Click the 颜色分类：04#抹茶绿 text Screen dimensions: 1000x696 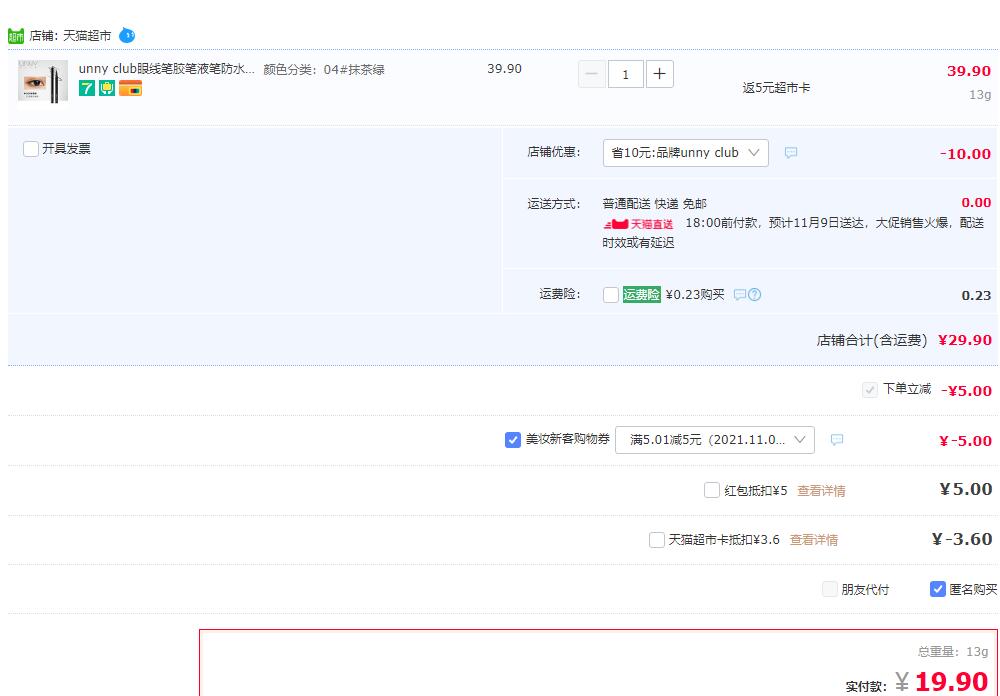324,70
